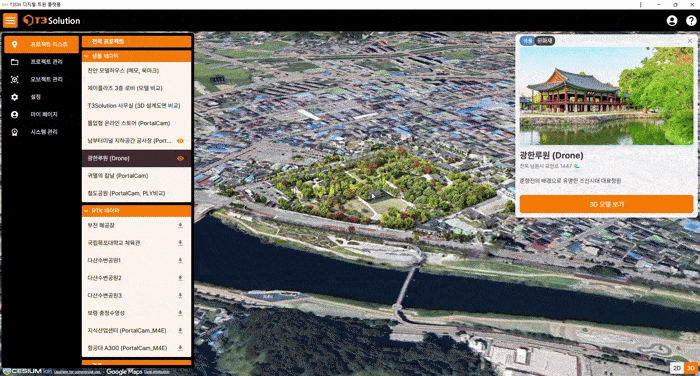Open the user account icon in header
This screenshot has width=700, height=376.
[x=671, y=21]
